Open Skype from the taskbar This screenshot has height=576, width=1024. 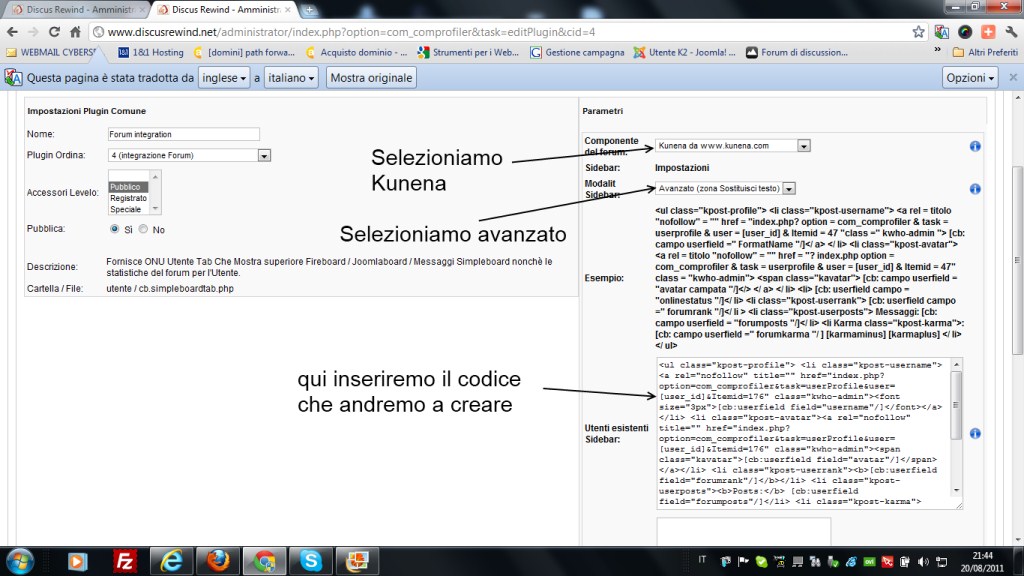[311, 559]
